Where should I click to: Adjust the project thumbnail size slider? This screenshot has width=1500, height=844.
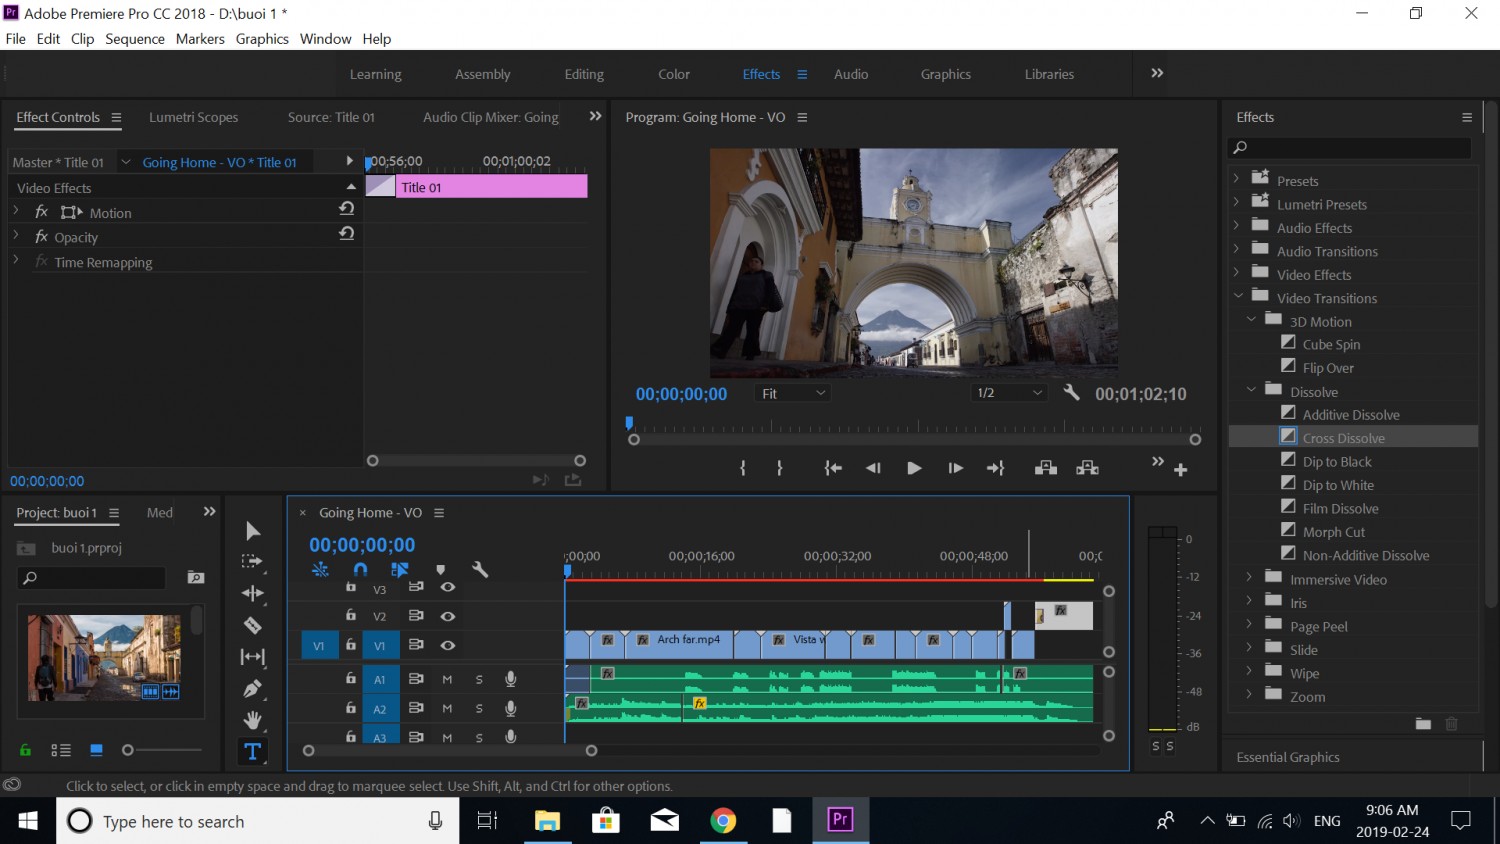[128, 750]
